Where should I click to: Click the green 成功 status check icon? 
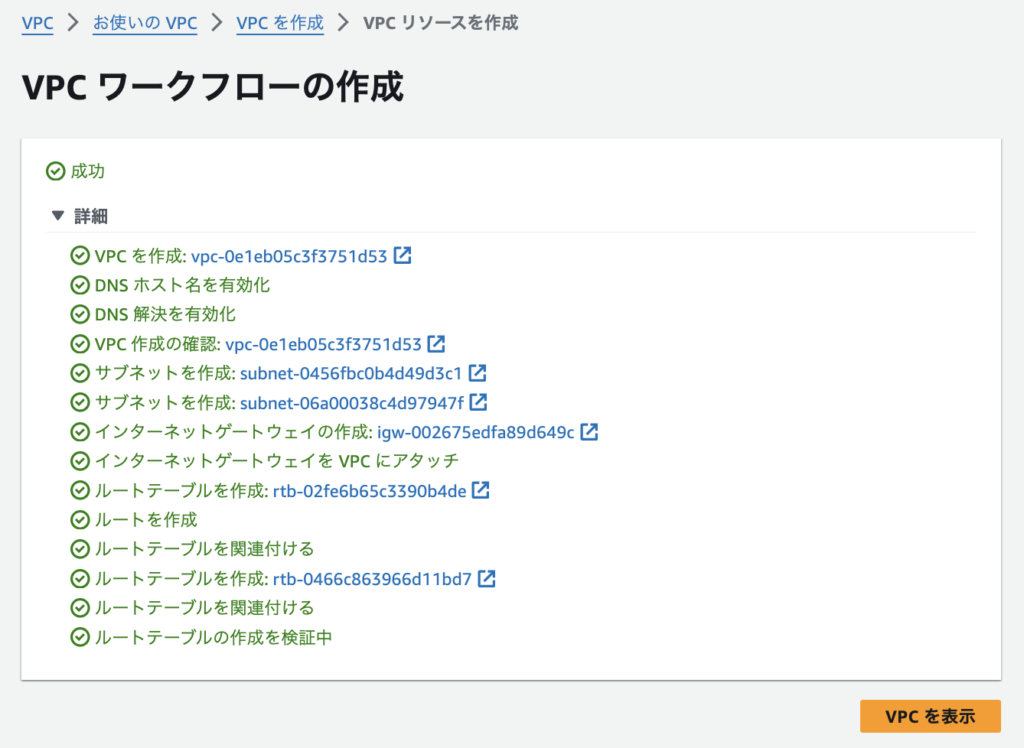pos(56,172)
